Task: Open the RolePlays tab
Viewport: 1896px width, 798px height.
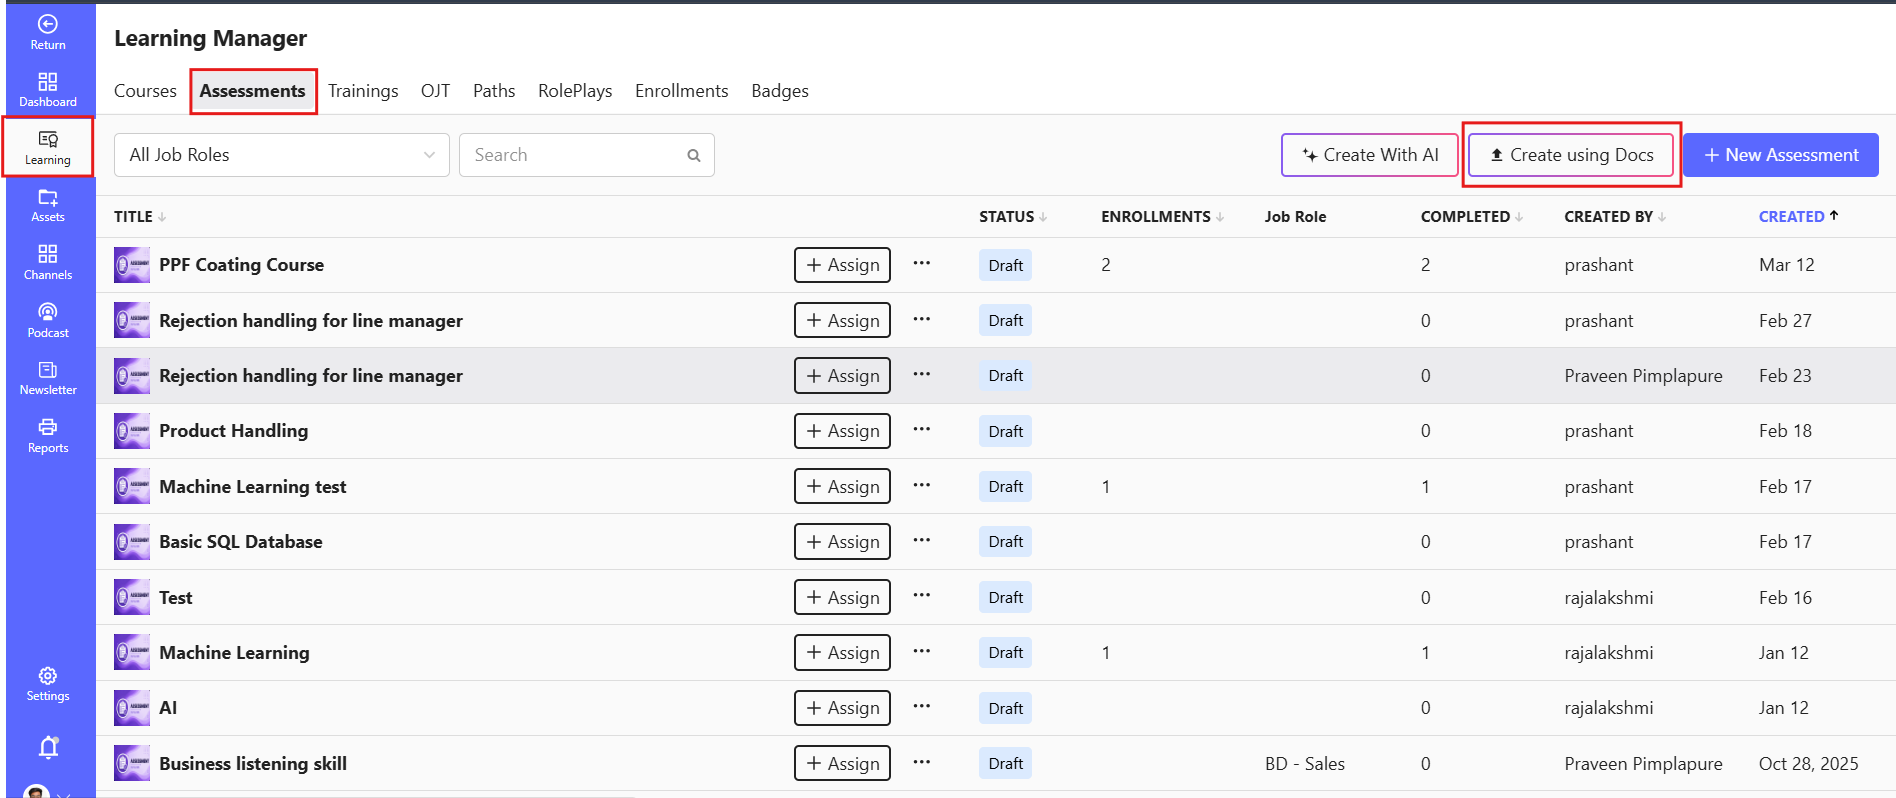Action: 575,91
